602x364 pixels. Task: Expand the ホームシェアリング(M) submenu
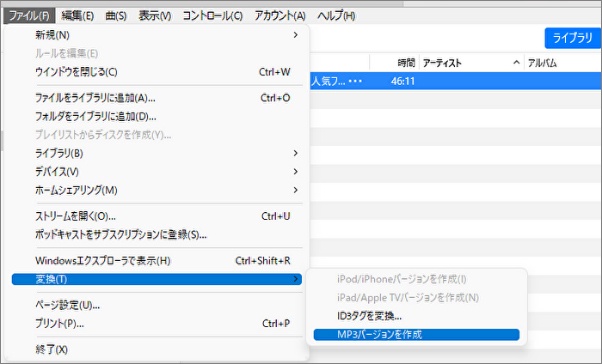[157, 190]
